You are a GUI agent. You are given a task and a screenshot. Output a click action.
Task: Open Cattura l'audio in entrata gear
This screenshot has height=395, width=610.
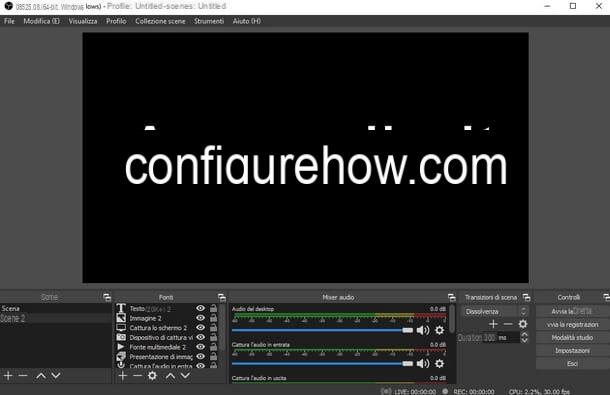pos(440,363)
